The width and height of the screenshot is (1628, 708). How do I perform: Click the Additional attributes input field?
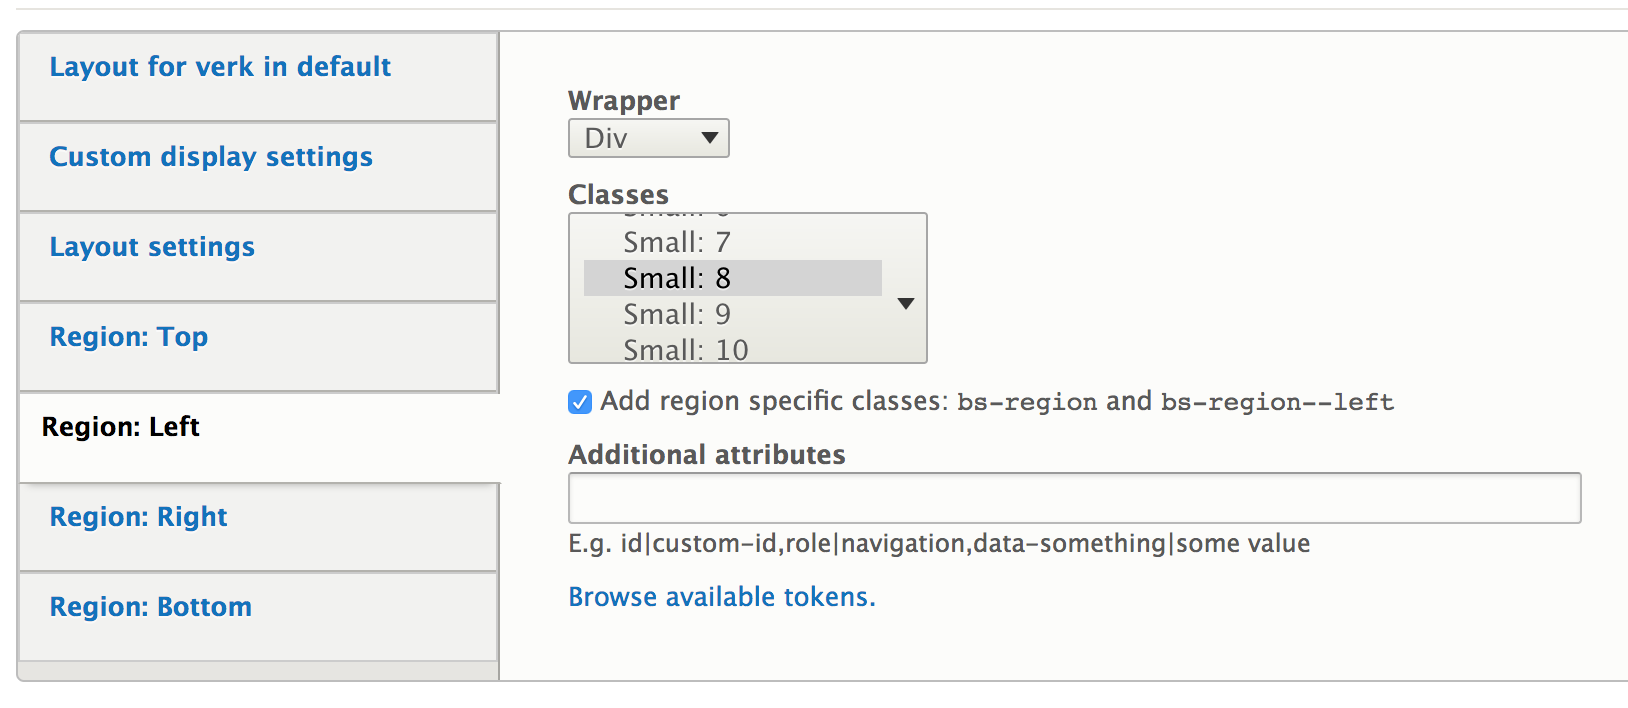[1074, 497]
